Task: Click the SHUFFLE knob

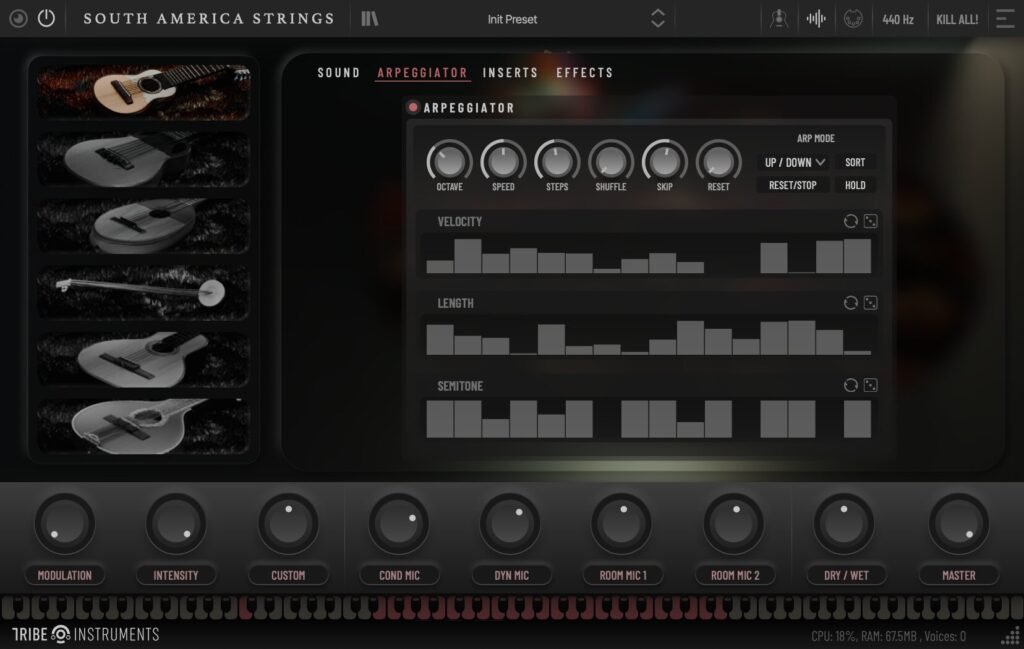Action: (611, 161)
